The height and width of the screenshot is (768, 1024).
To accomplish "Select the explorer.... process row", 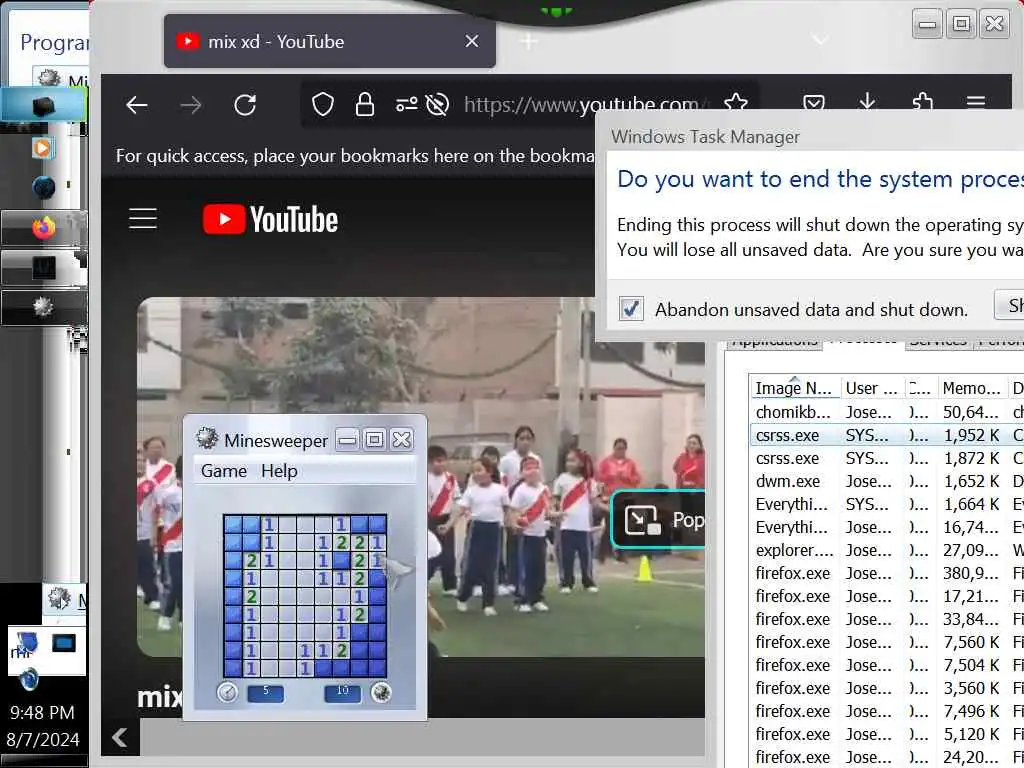I will pos(887,550).
